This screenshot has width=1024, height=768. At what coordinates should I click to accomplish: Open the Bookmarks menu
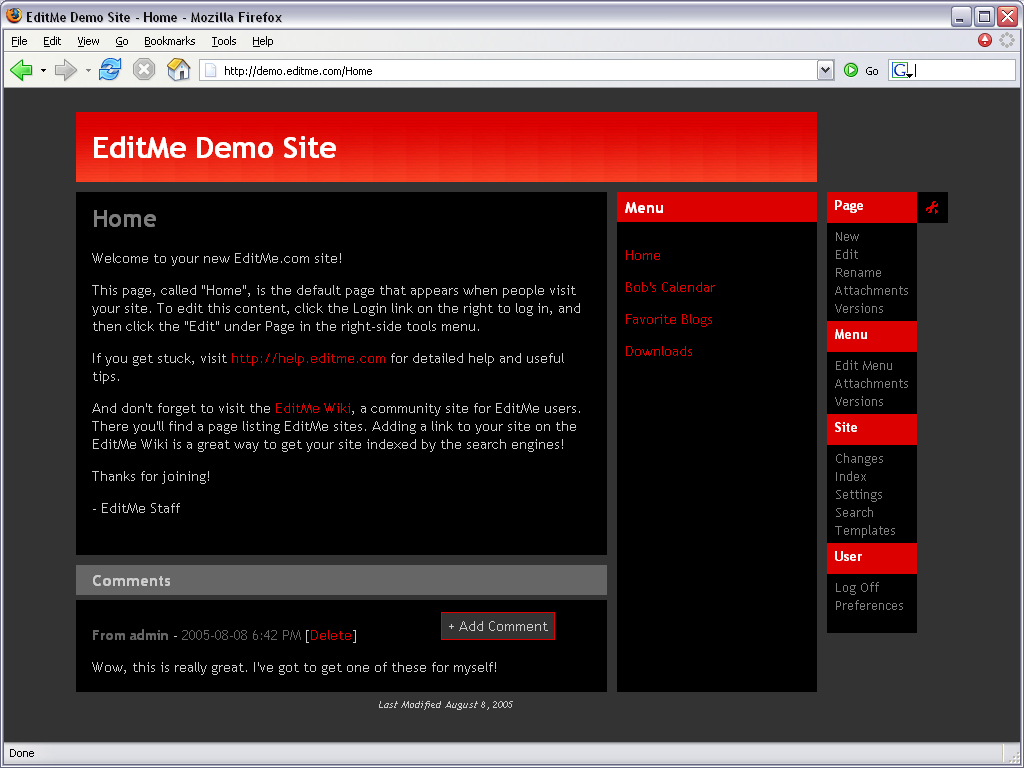(x=169, y=41)
